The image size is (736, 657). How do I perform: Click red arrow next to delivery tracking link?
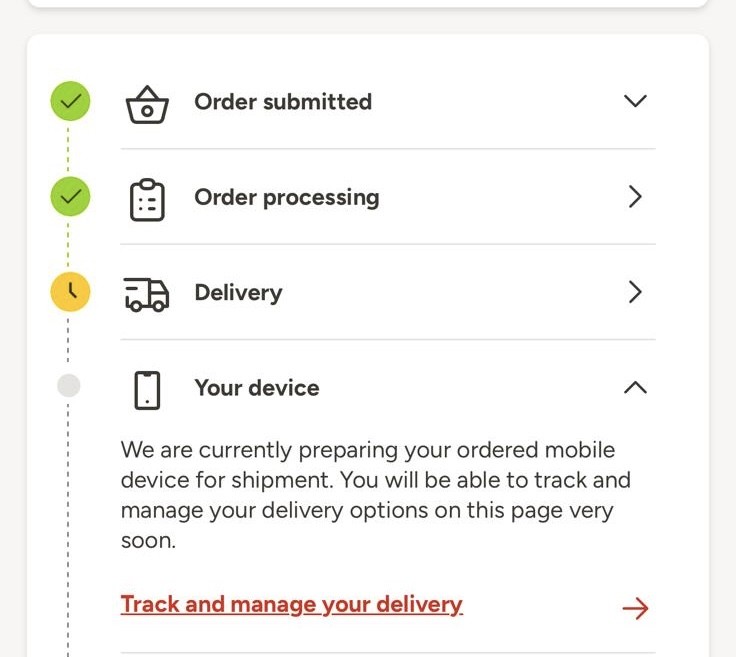[x=635, y=608]
